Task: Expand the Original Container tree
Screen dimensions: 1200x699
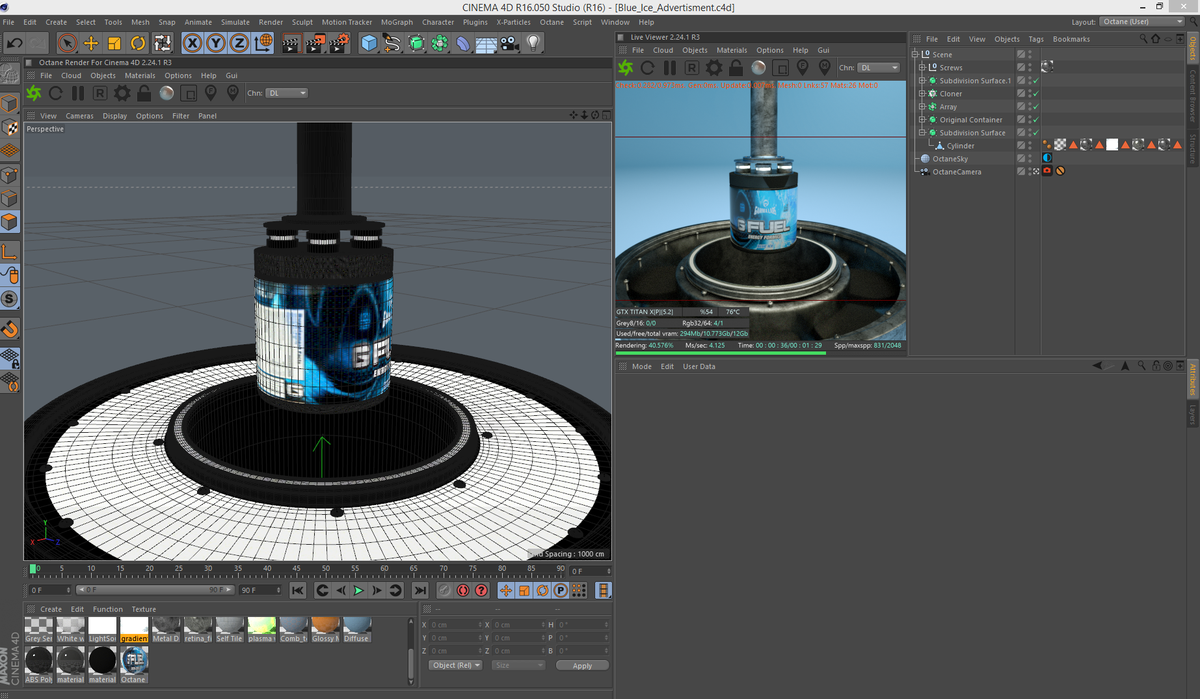Action: (921, 120)
